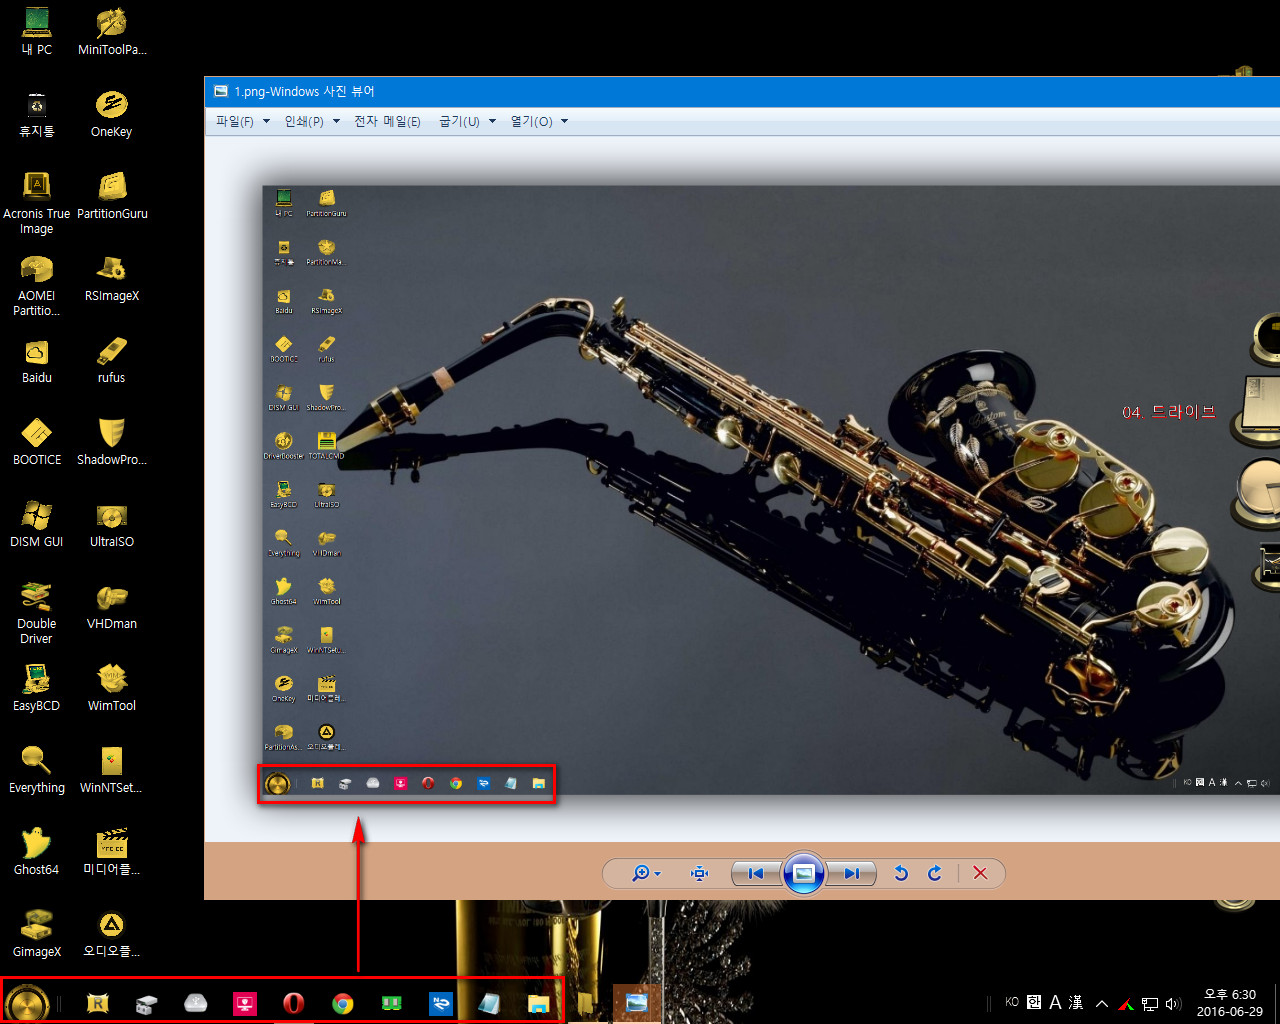The width and height of the screenshot is (1280, 1024).
Task: Select the PartitionGuru desktop shortcut
Action: [x=112, y=195]
